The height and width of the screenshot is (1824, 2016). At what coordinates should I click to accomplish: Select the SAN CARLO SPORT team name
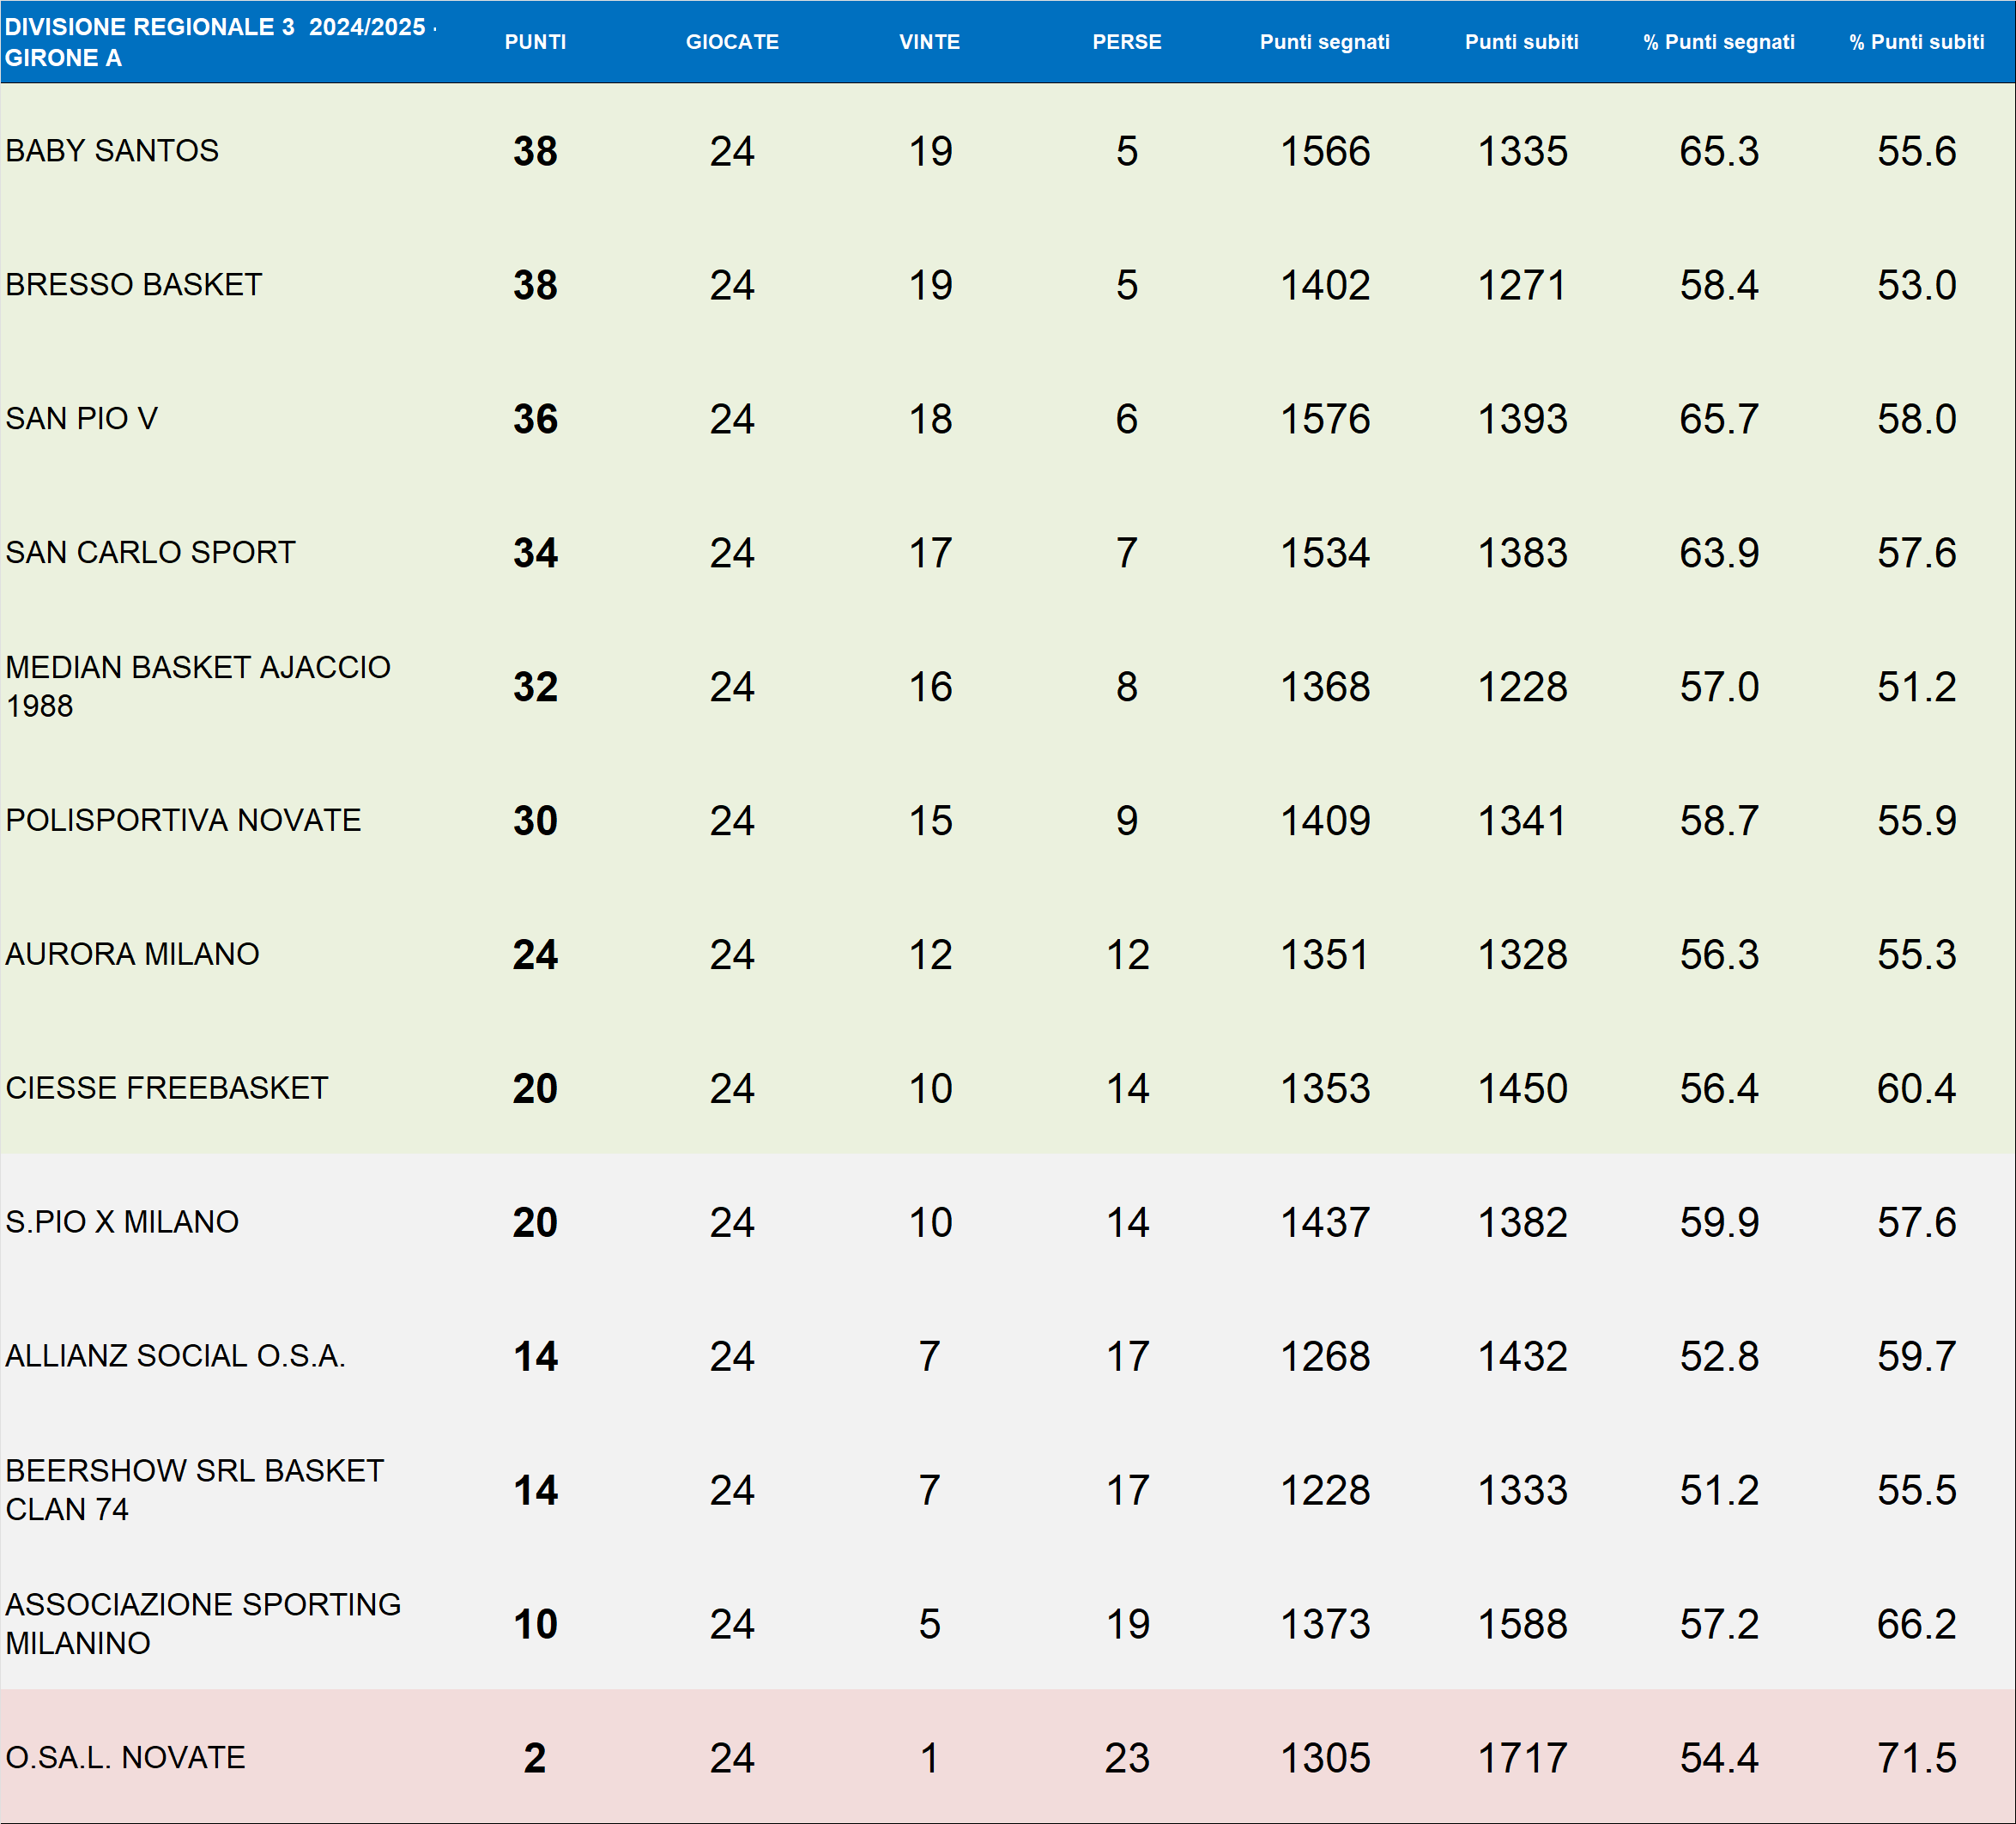151,553
